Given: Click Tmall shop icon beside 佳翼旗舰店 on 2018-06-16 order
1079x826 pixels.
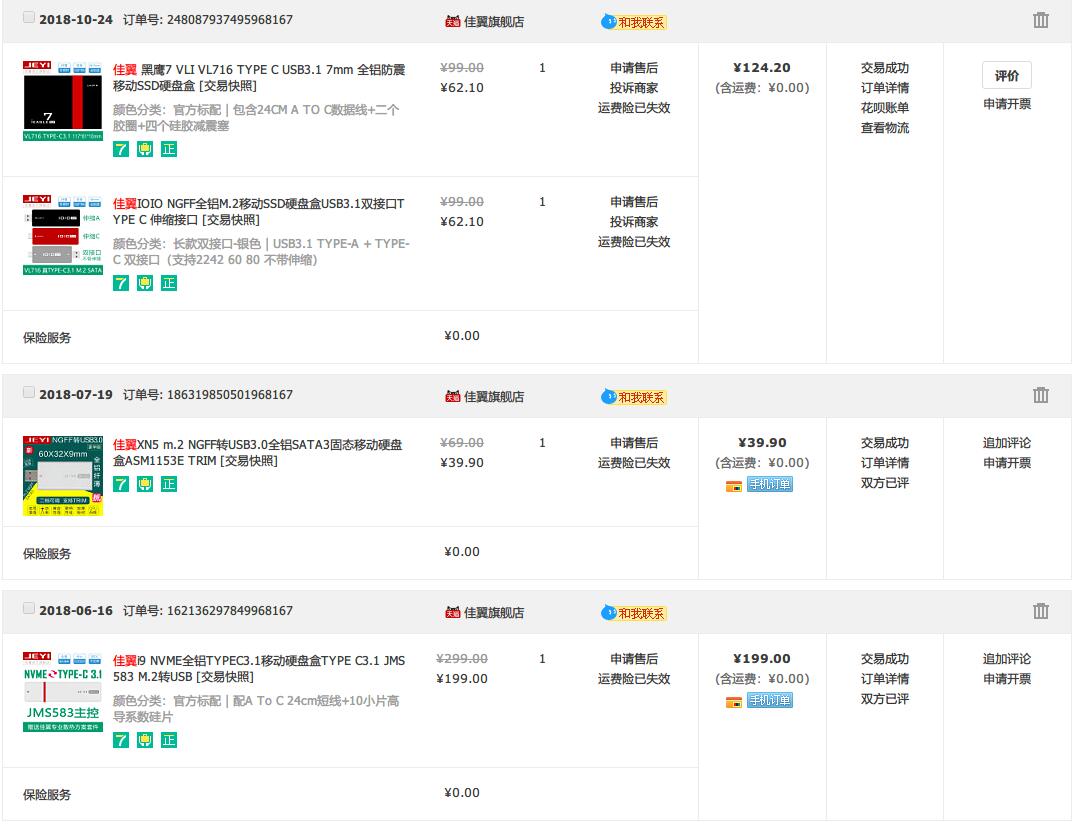Looking at the screenshot, I should (453, 612).
